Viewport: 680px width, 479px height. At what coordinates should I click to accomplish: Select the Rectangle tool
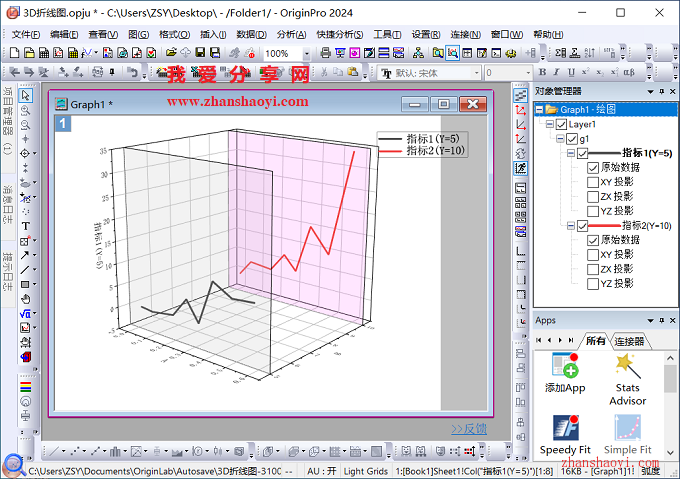[26, 284]
